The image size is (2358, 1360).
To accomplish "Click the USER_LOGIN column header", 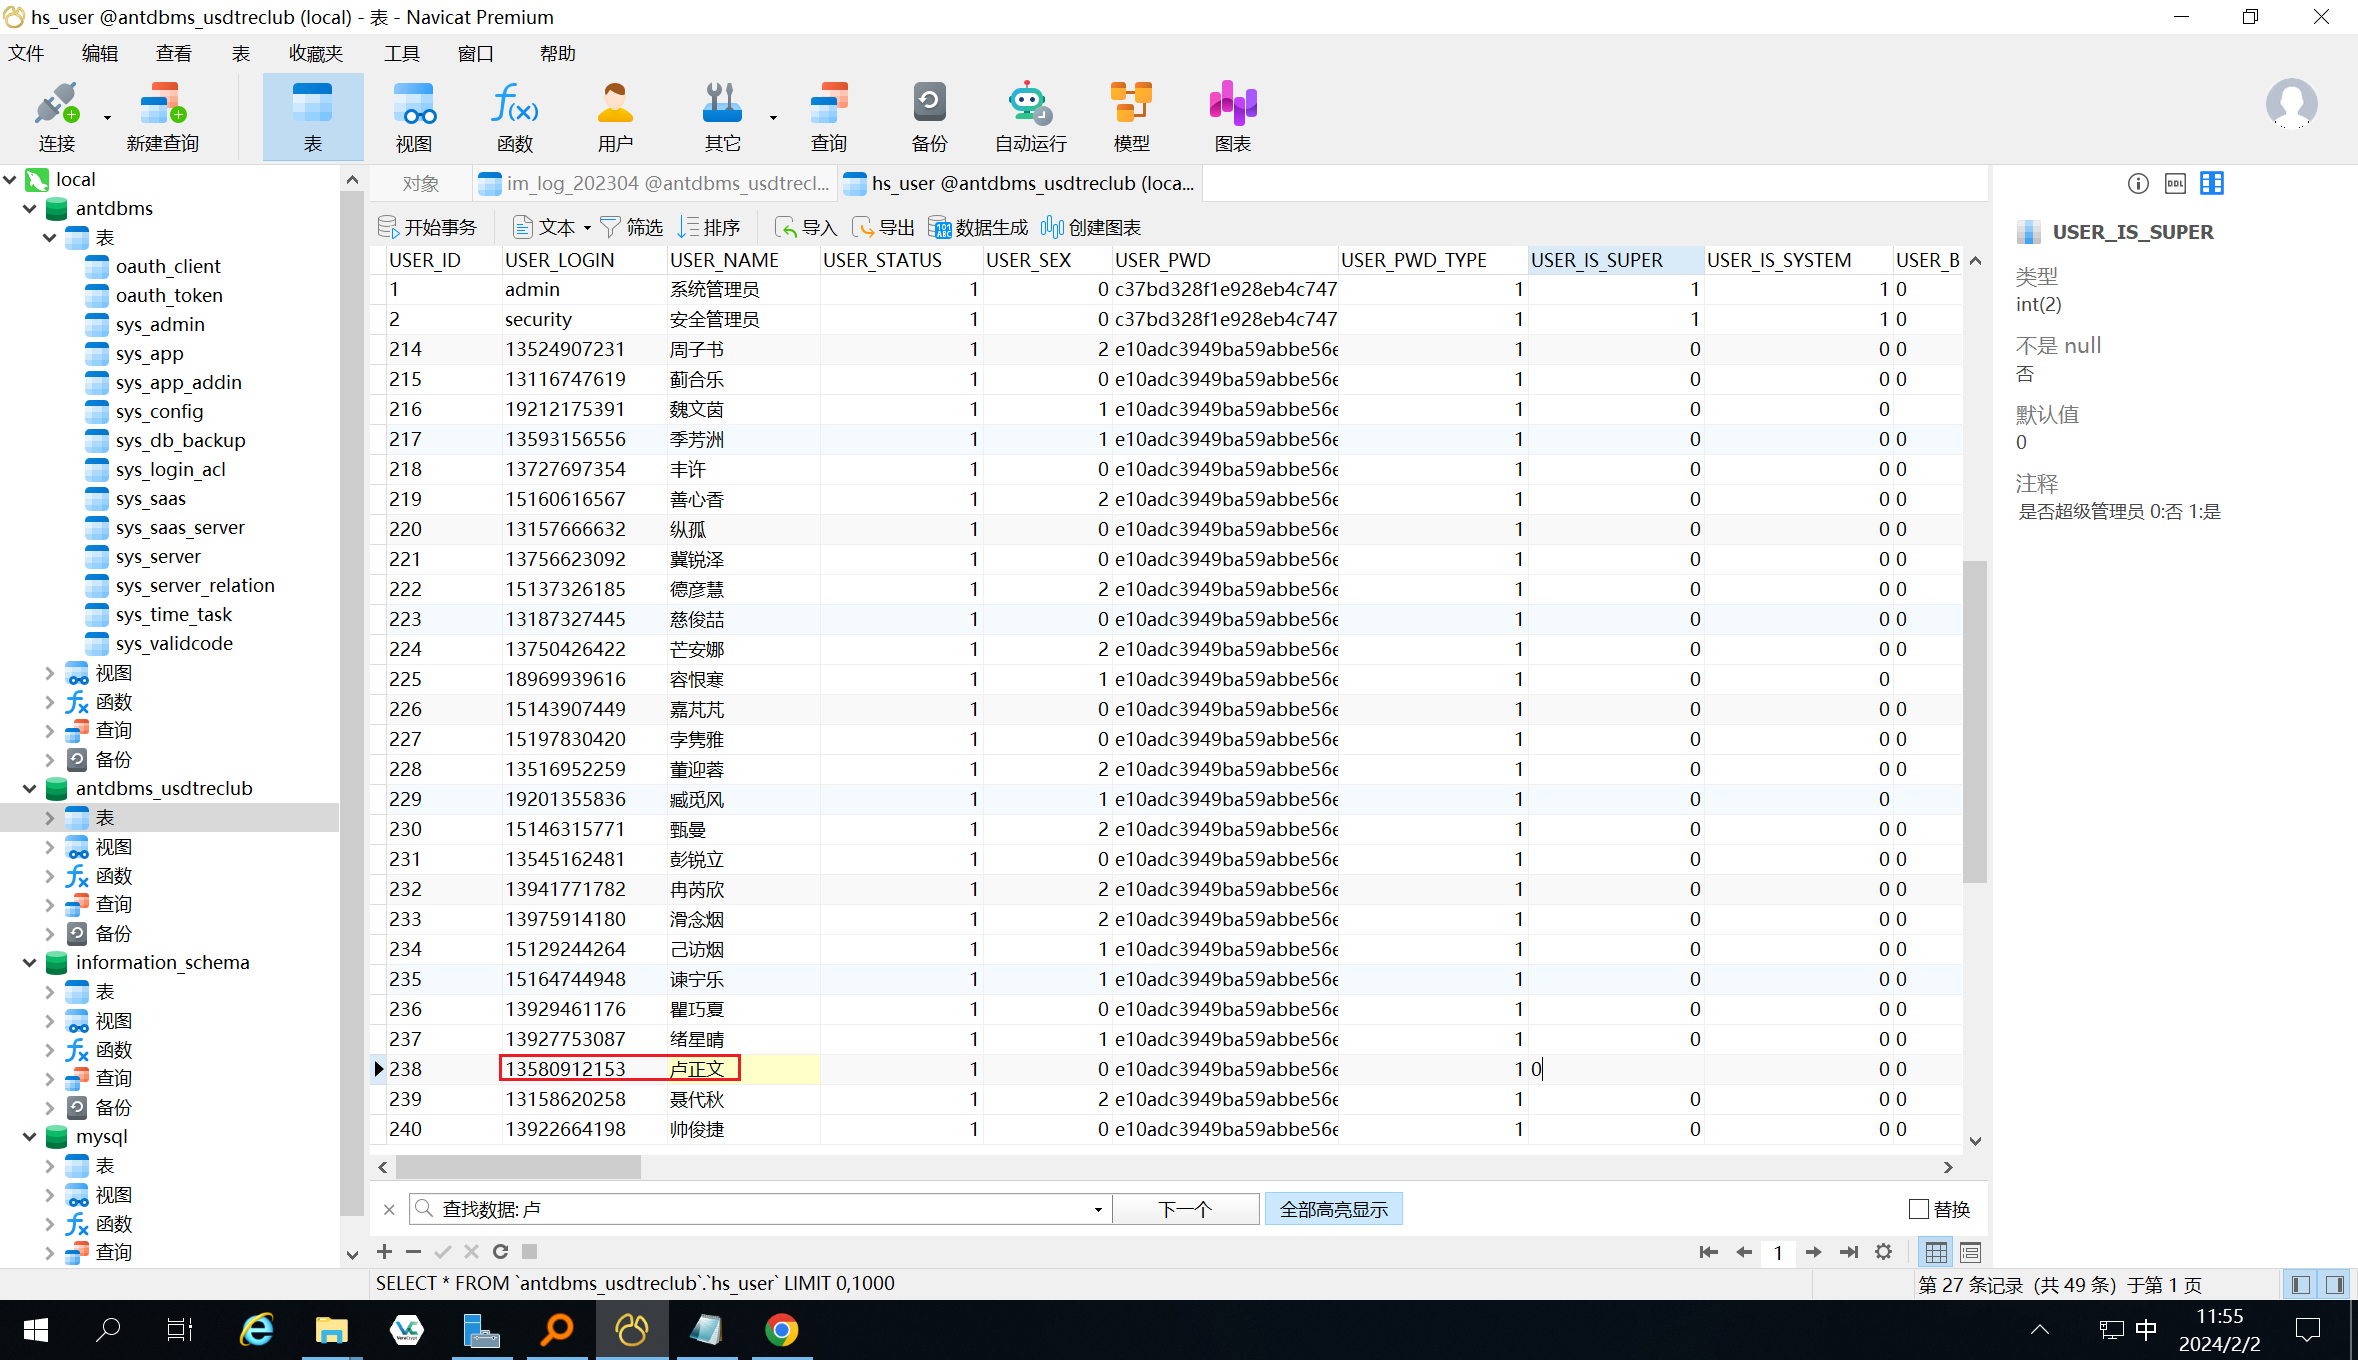I will pyautogui.click(x=584, y=260).
